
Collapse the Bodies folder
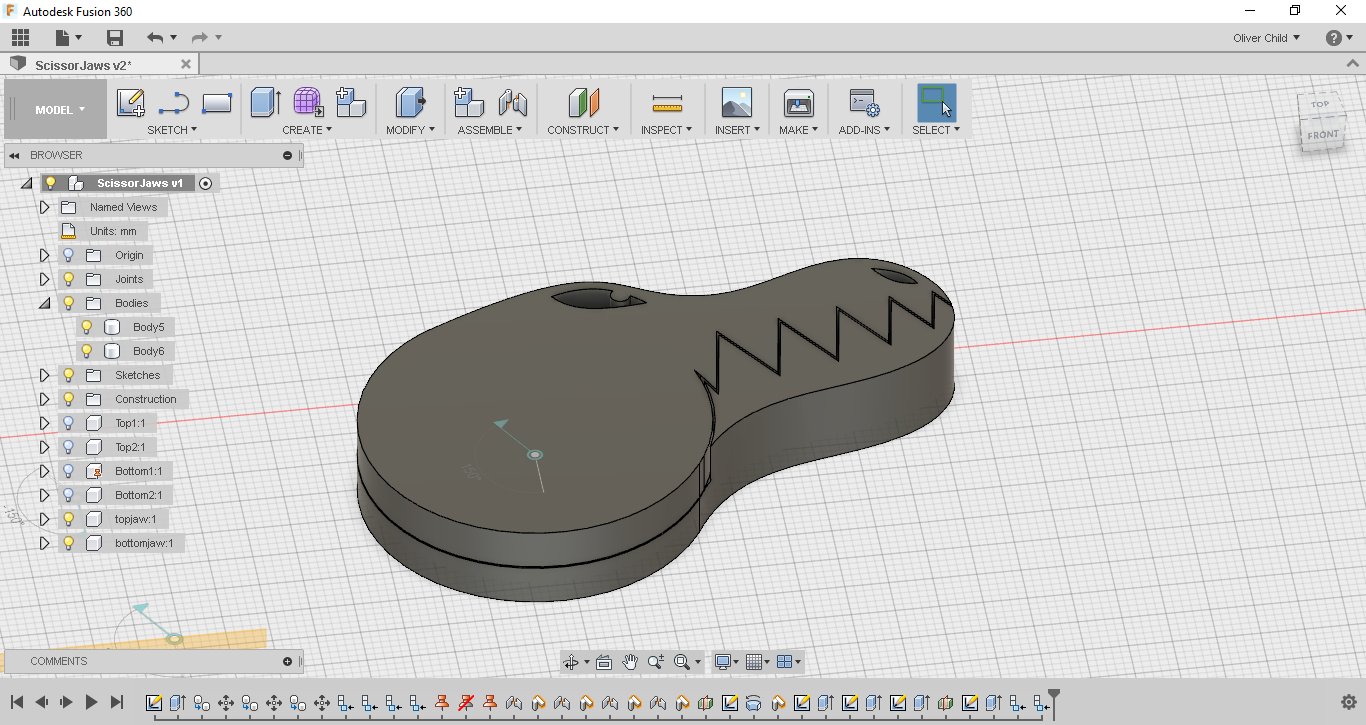44,303
